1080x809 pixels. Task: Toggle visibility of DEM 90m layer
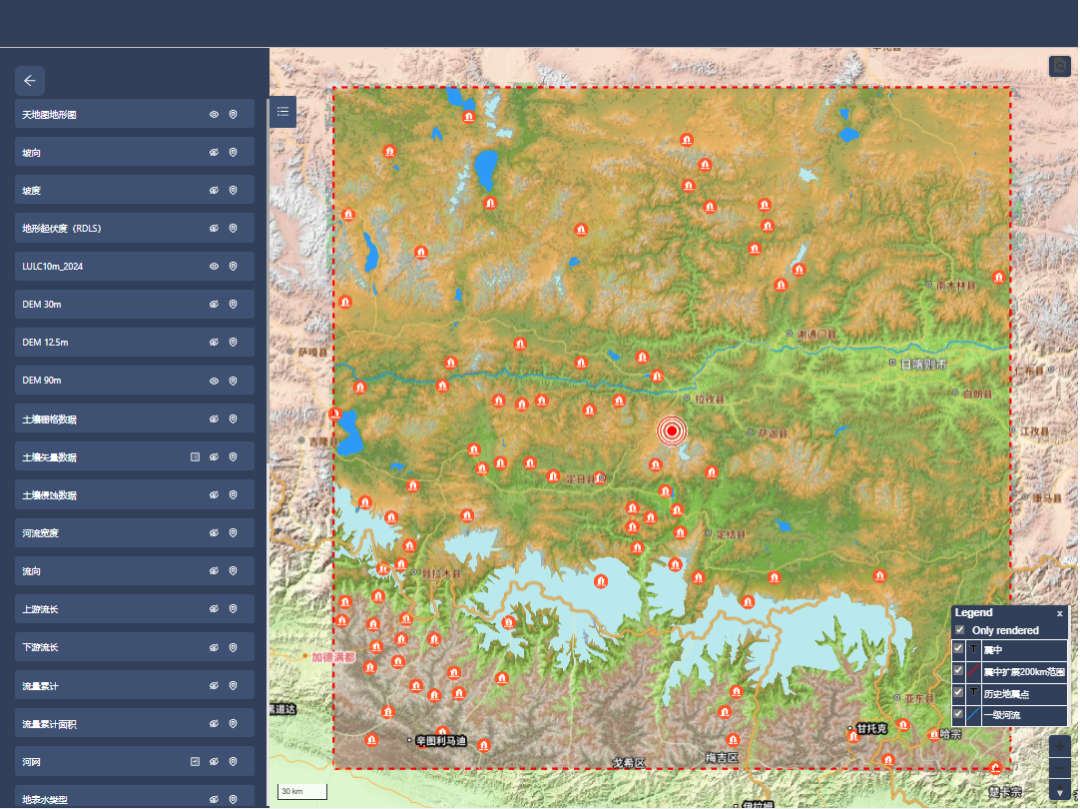coord(214,381)
